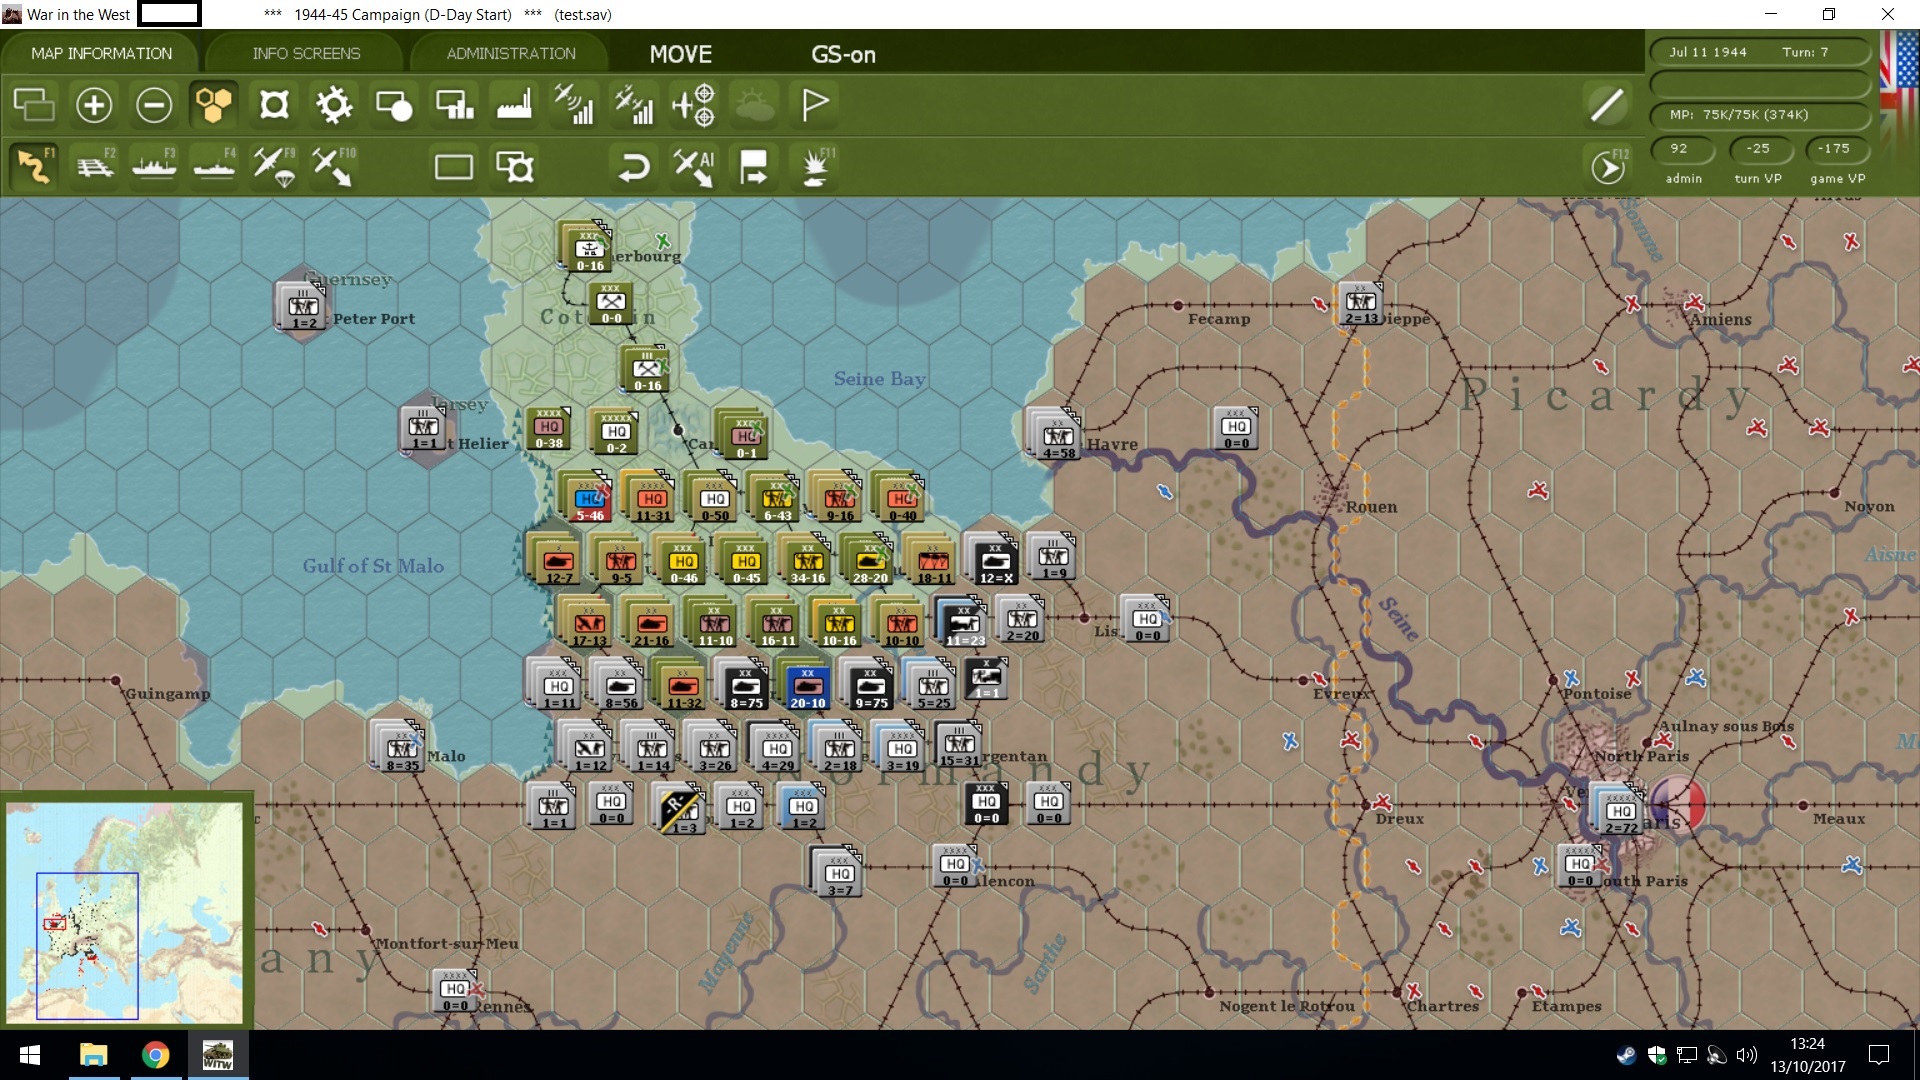This screenshot has width=1920, height=1080.
Task: Open File Explorer from the taskbar
Action: click(x=93, y=1055)
